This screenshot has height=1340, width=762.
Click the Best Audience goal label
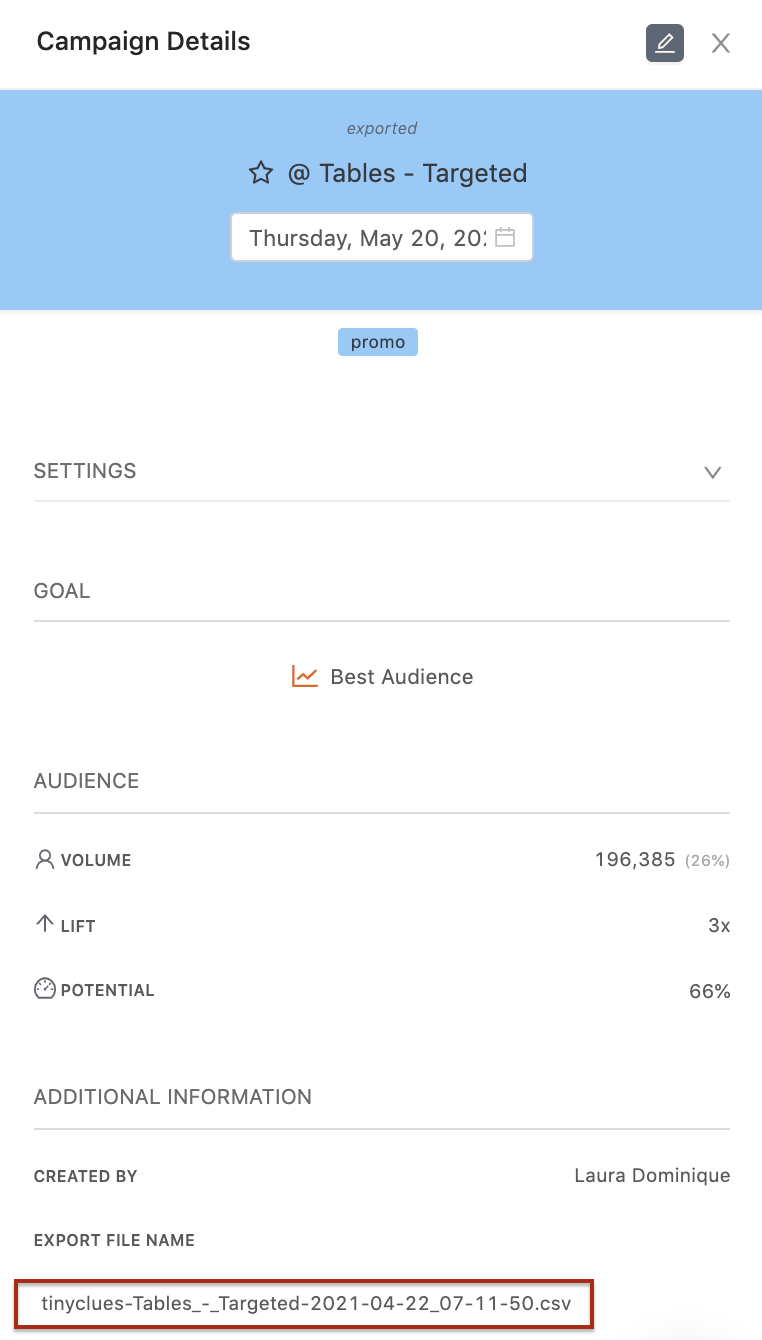(x=401, y=677)
